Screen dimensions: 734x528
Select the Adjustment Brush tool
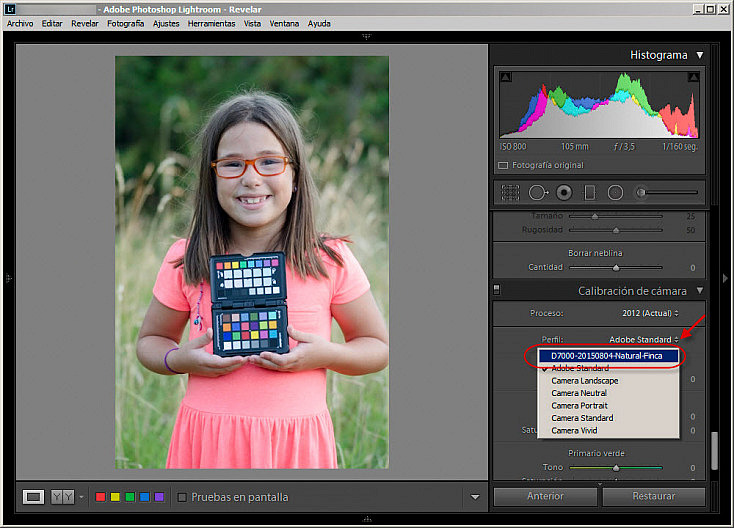(x=640, y=192)
